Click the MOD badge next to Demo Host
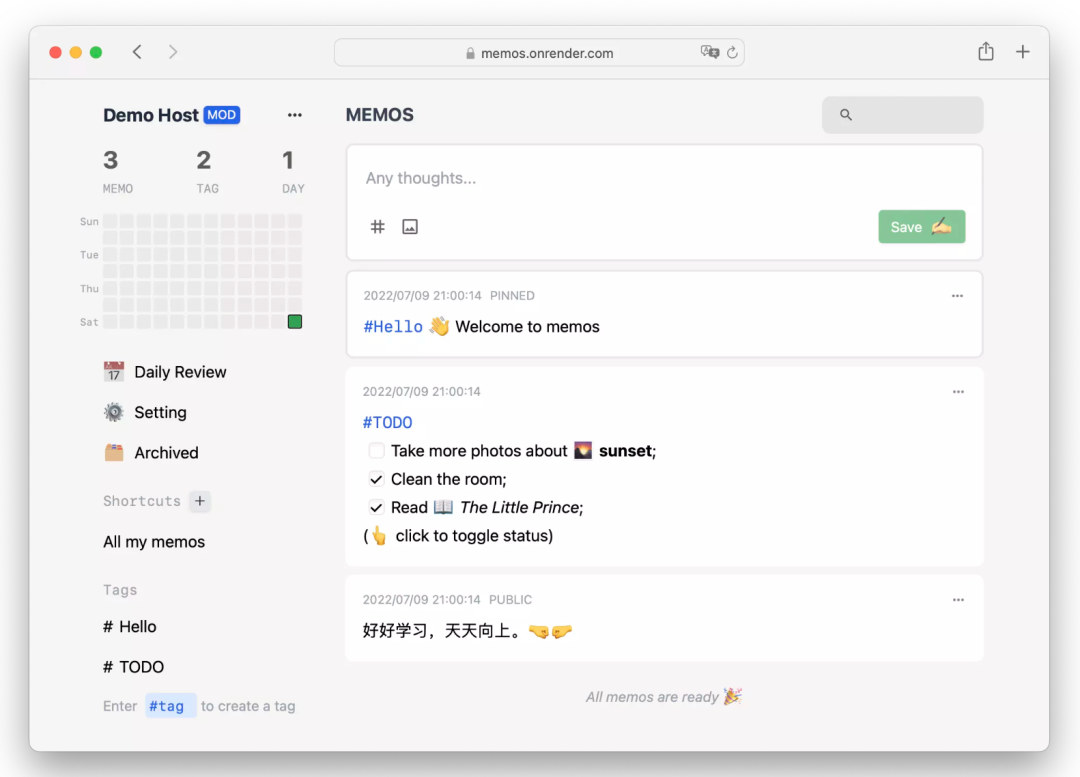 [222, 115]
